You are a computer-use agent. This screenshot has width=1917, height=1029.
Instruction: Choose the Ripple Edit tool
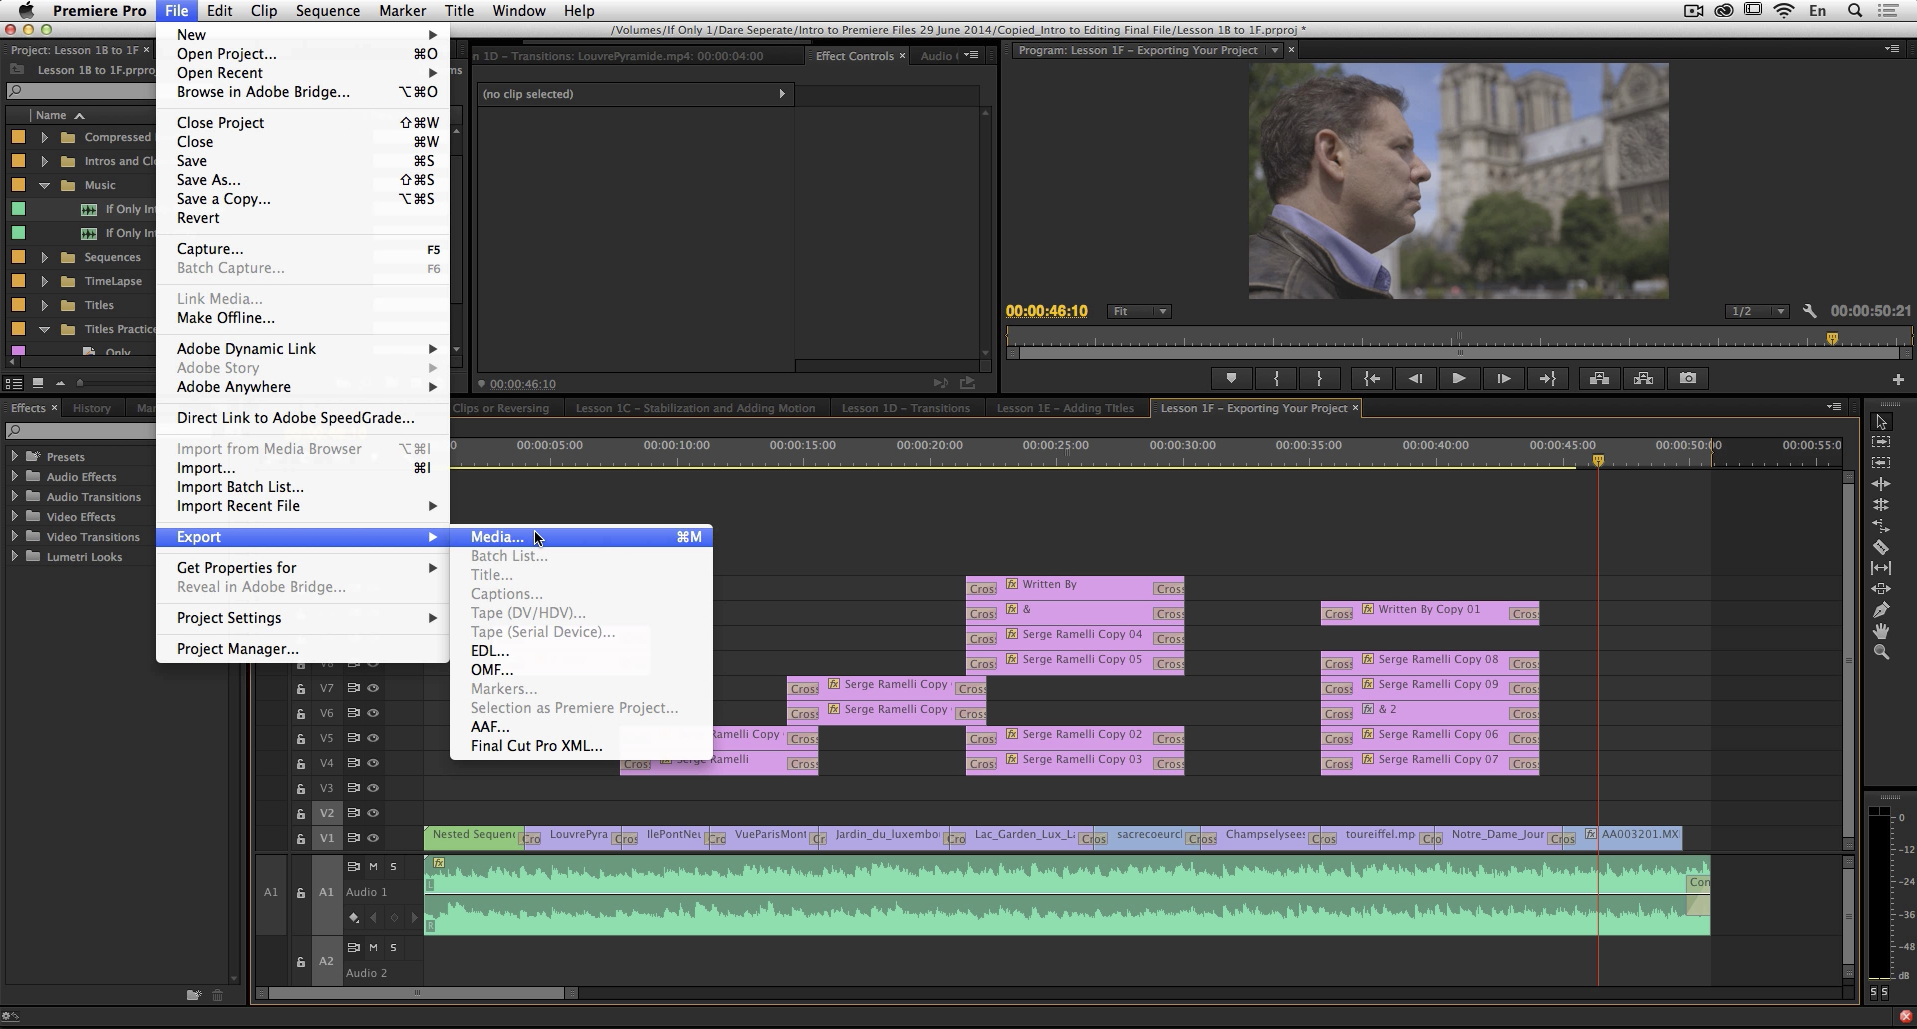1881,484
